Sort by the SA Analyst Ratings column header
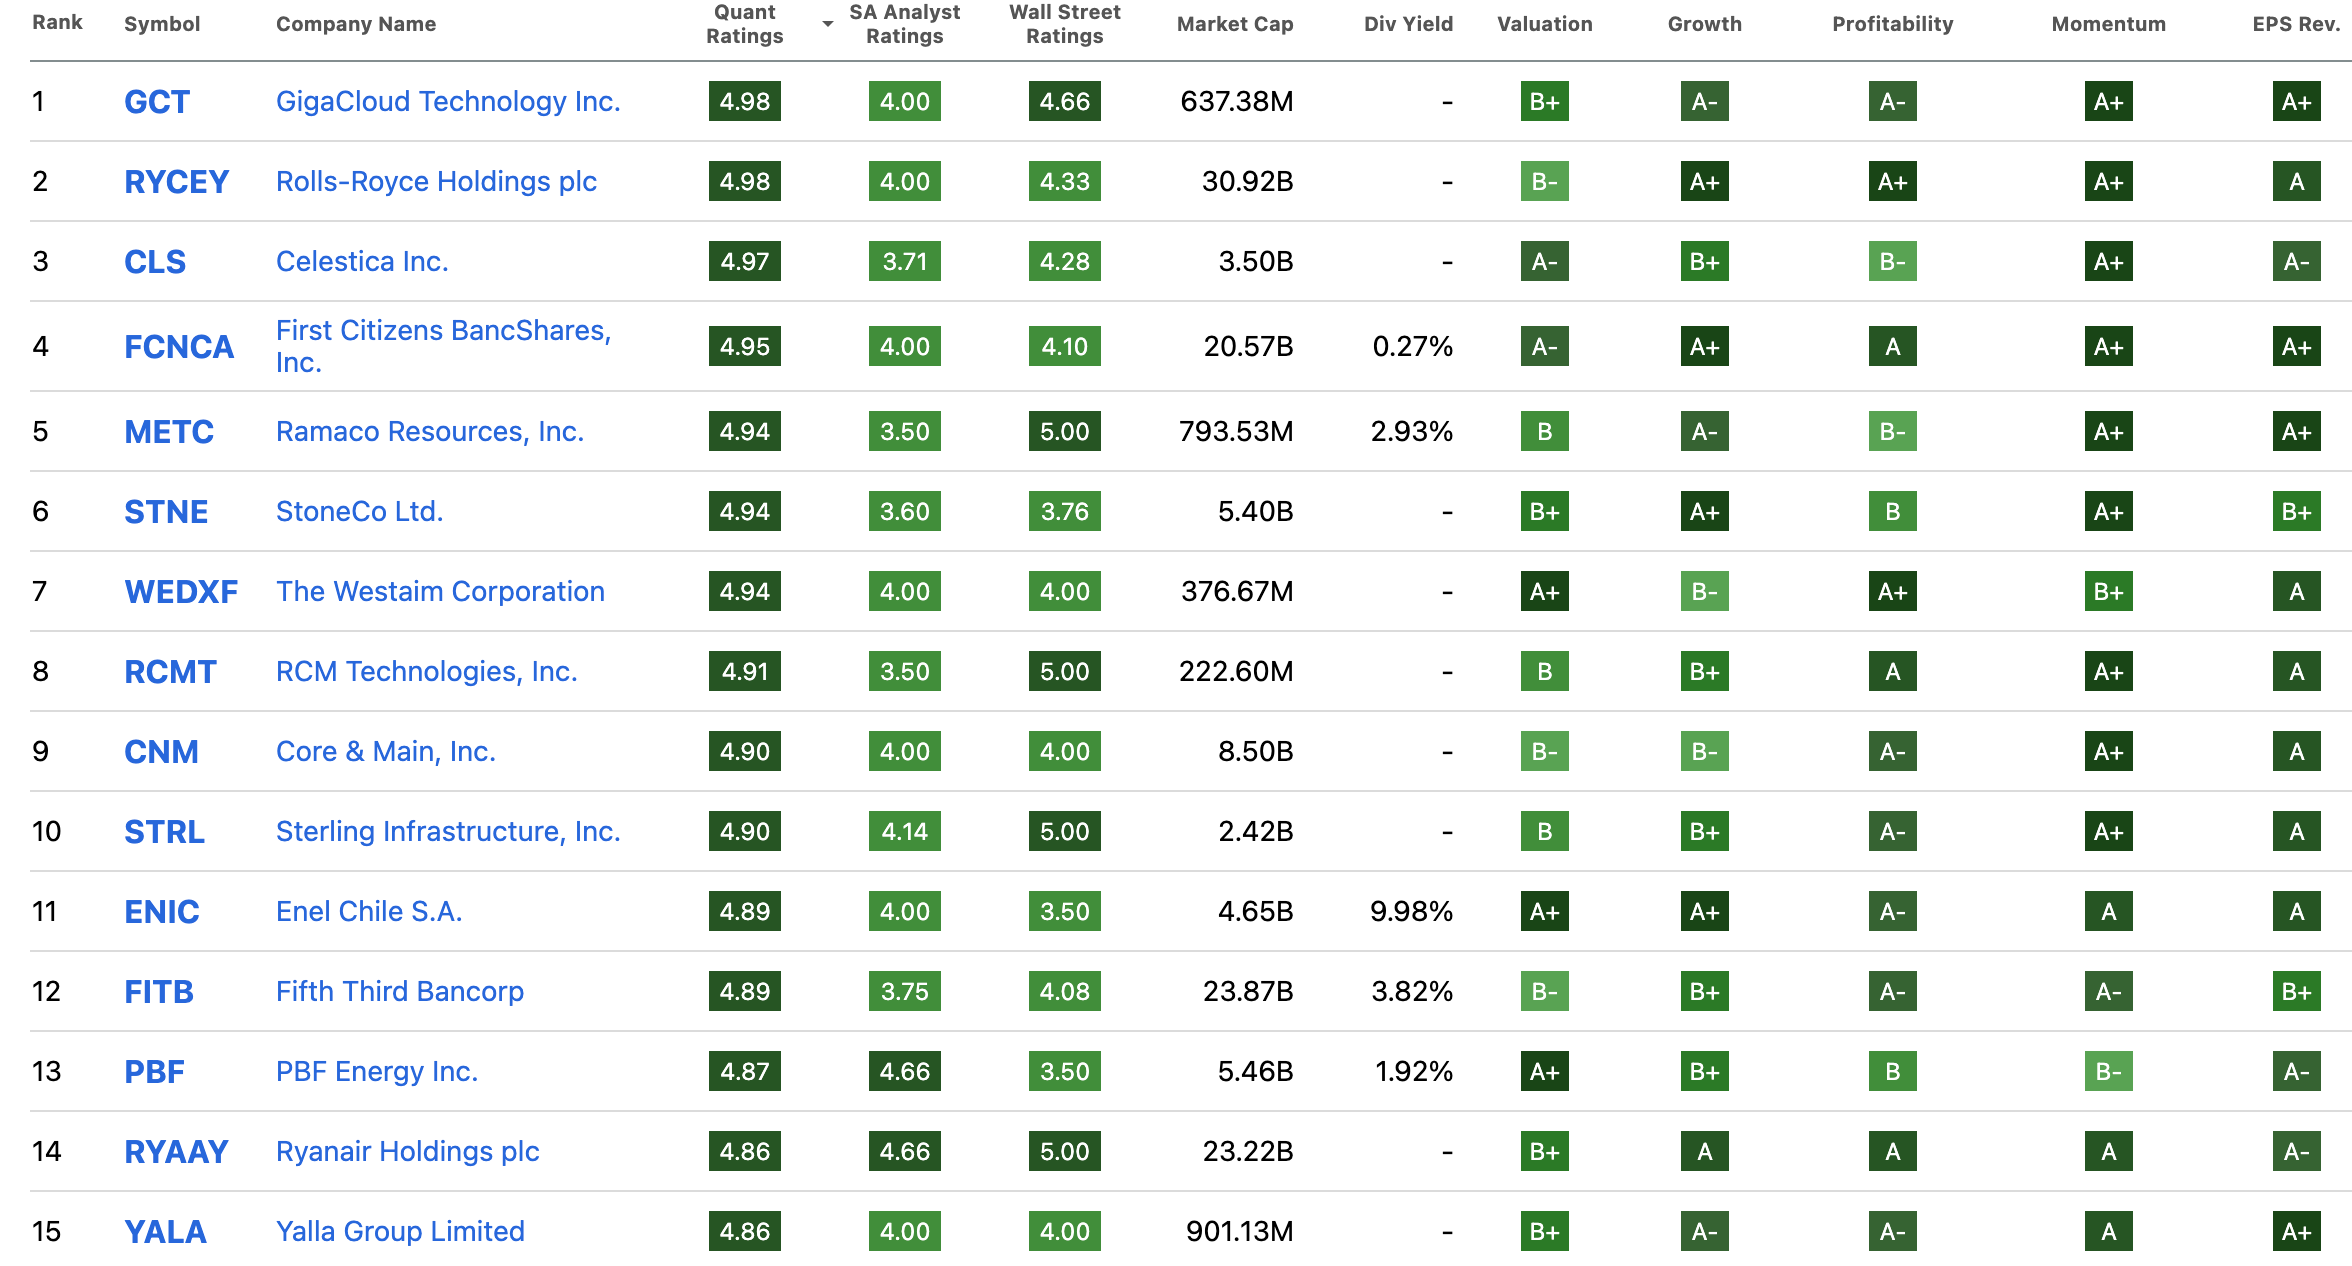This screenshot has height=1266, width=2352. coord(904,24)
